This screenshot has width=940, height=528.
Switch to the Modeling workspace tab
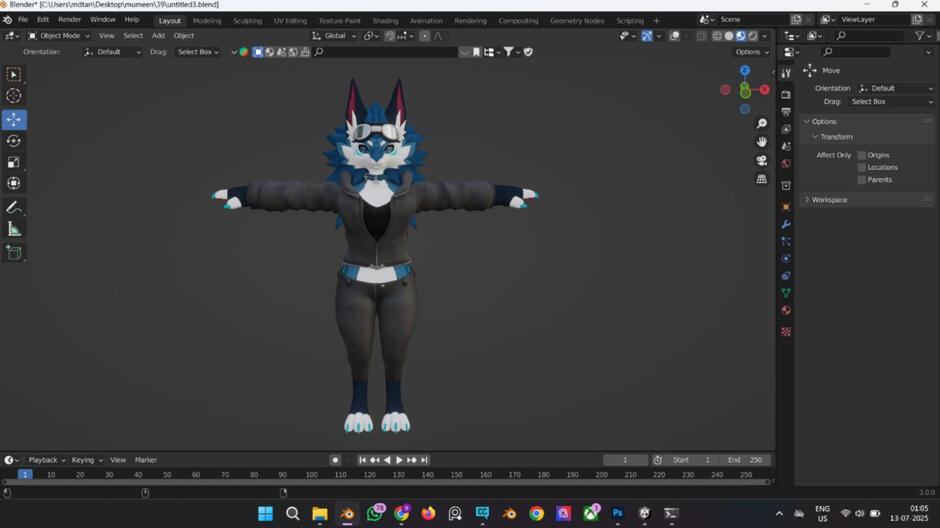click(207, 20)
